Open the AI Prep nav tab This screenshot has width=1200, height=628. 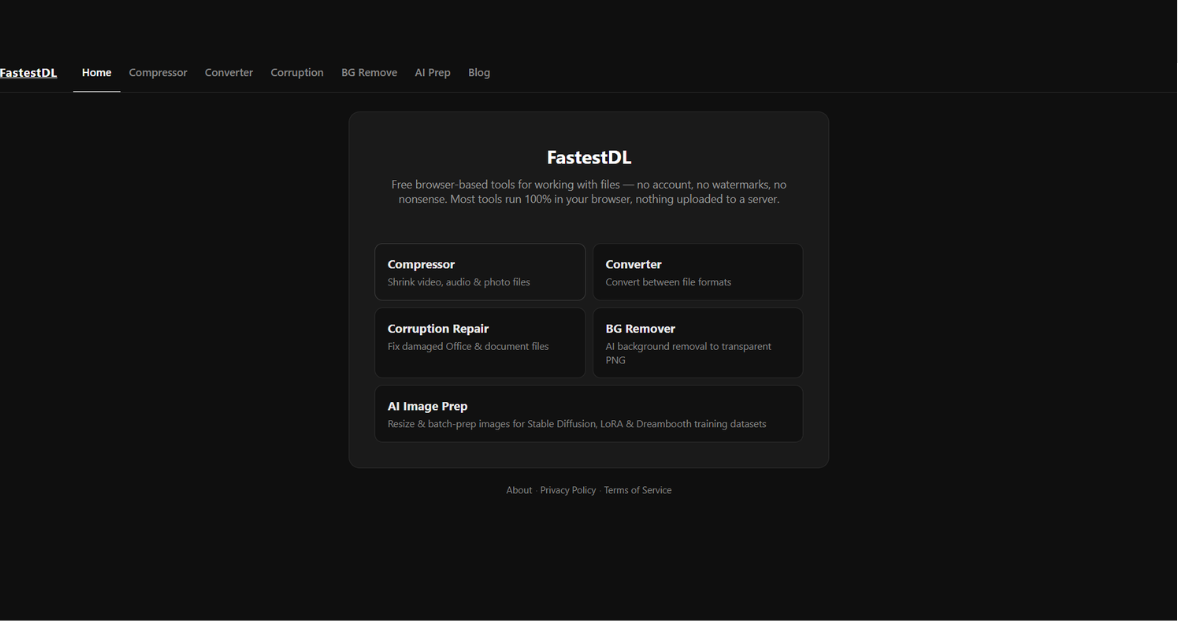coord(433,73)
